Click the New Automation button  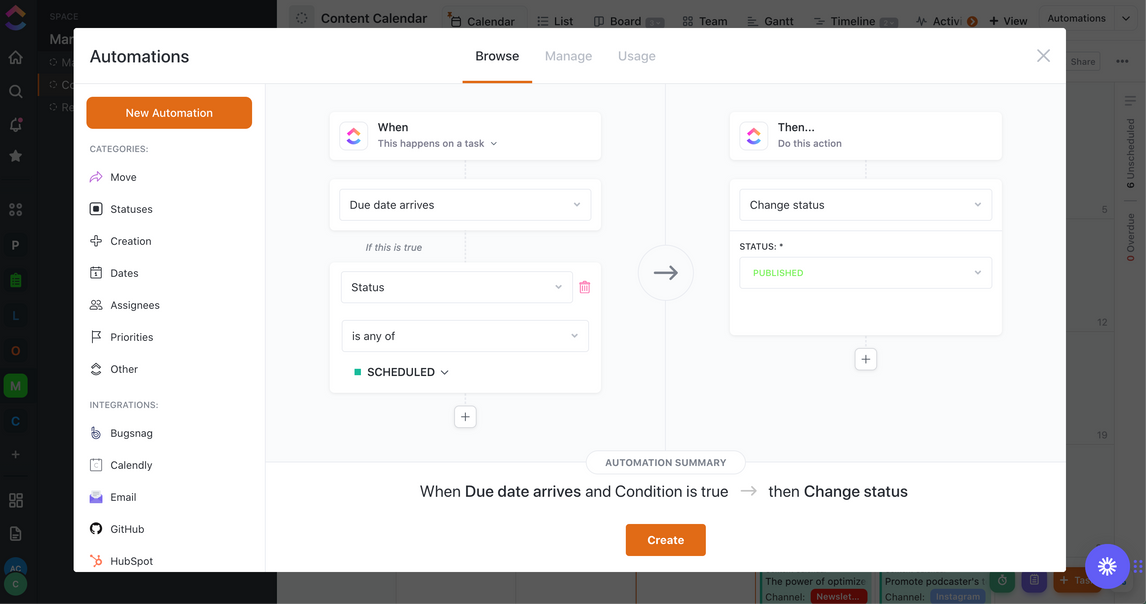tap(169, 113)
